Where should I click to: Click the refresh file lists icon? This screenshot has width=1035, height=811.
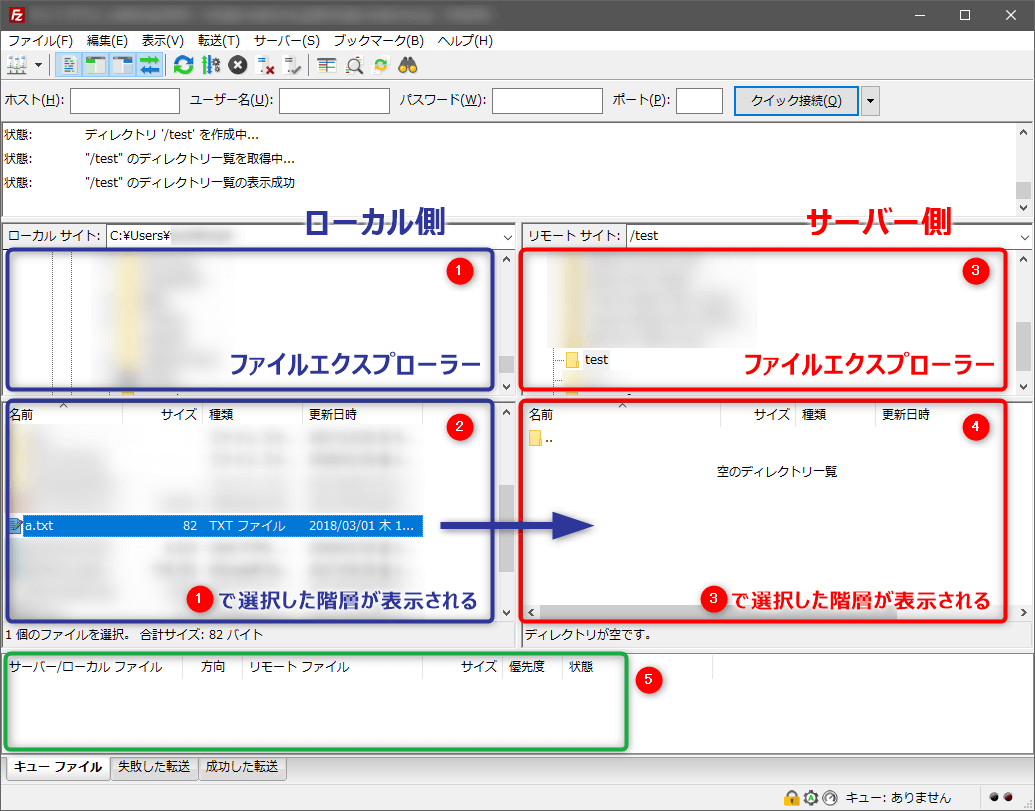point(183,65)
